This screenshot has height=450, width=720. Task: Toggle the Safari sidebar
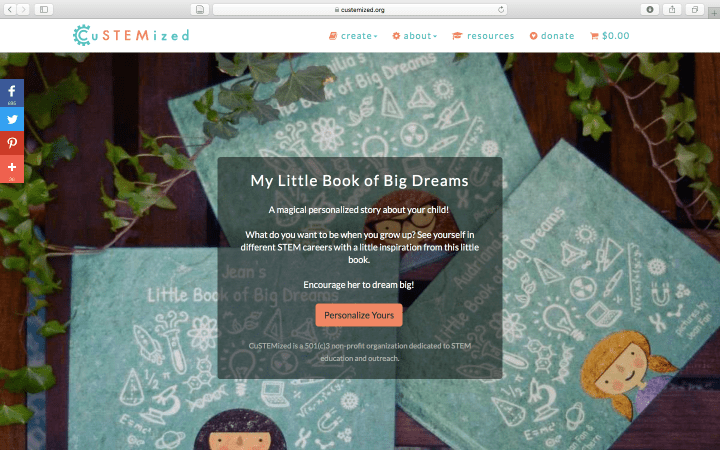[44, 9]
